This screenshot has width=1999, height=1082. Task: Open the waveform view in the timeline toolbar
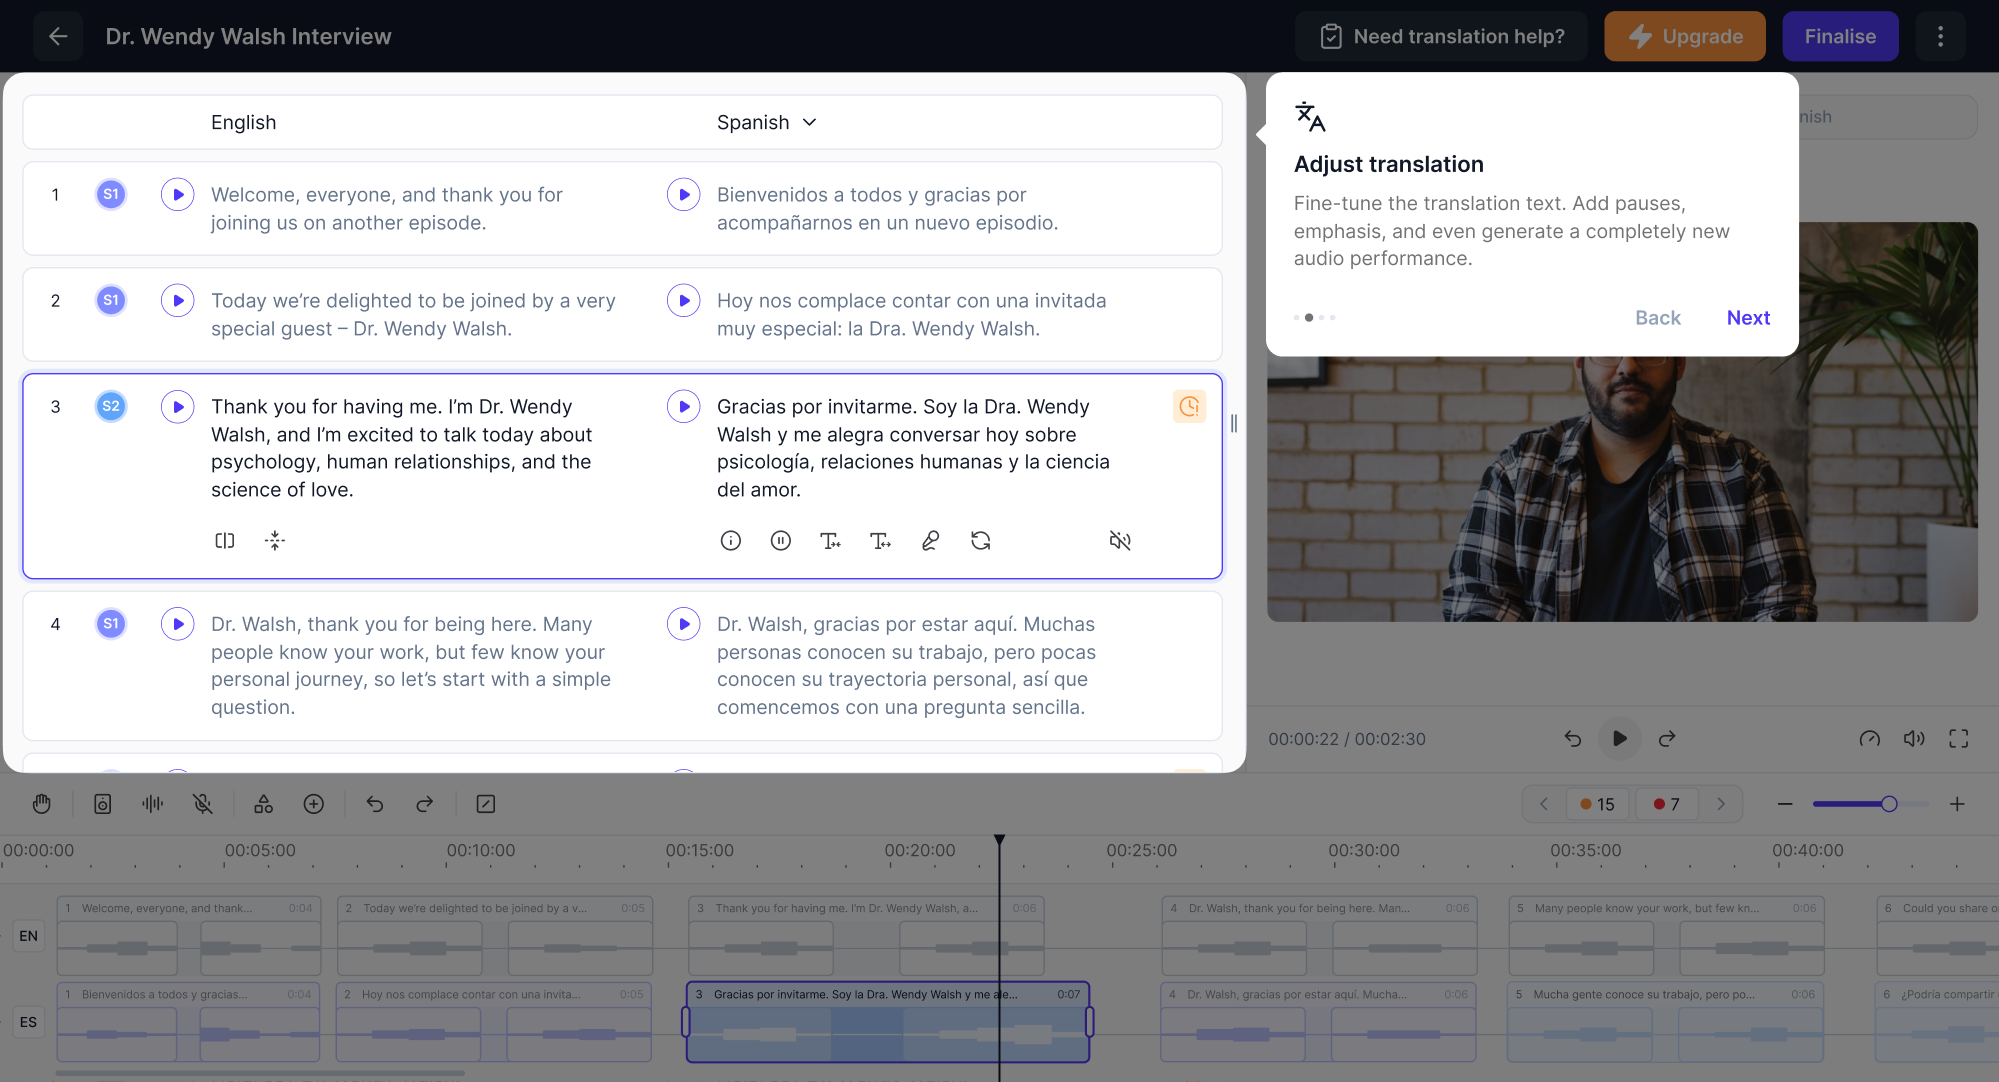click(152, 803)
